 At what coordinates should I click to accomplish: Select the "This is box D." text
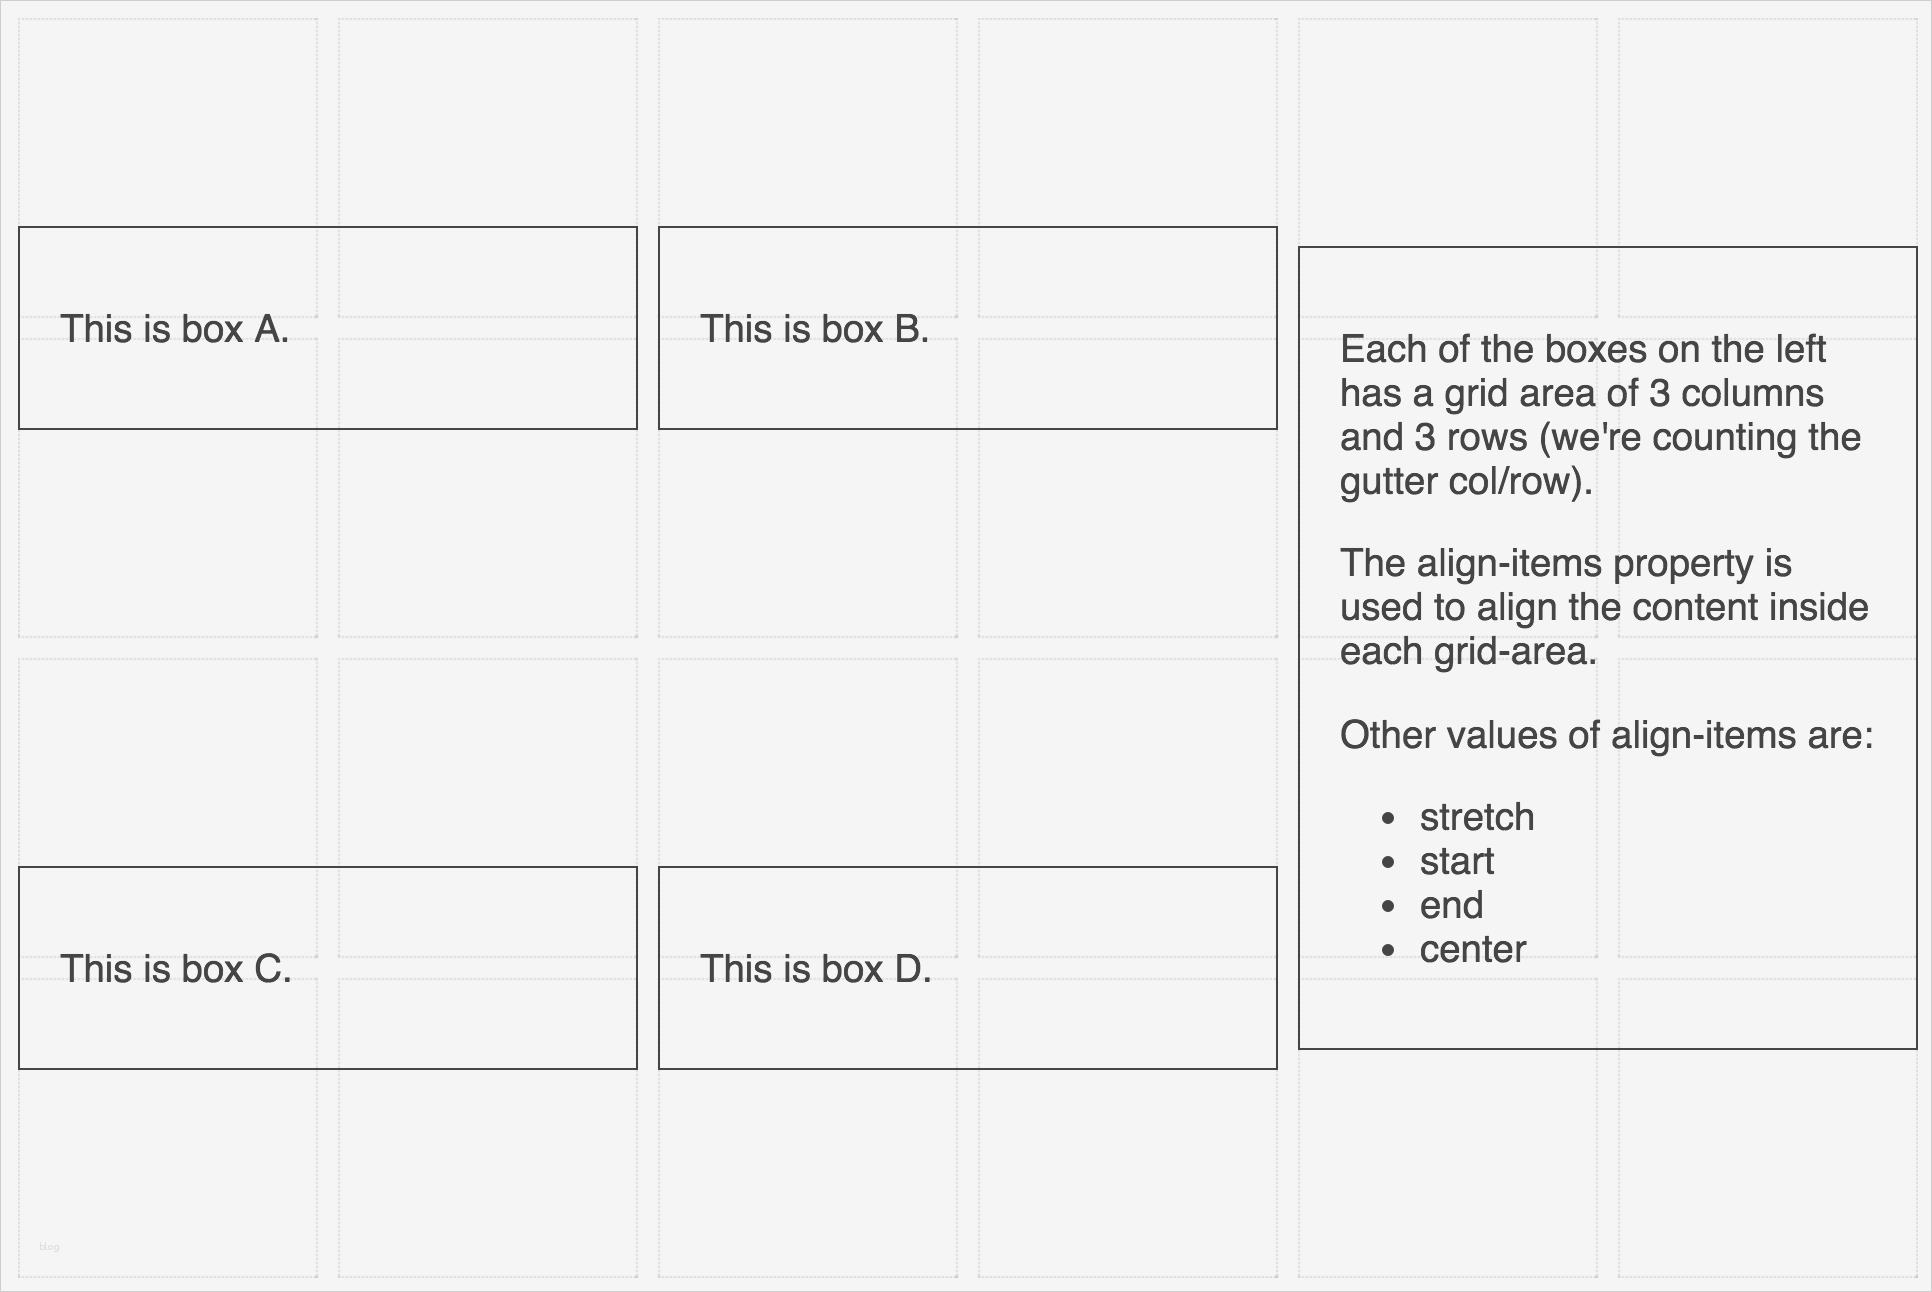(x=815, y=969)
